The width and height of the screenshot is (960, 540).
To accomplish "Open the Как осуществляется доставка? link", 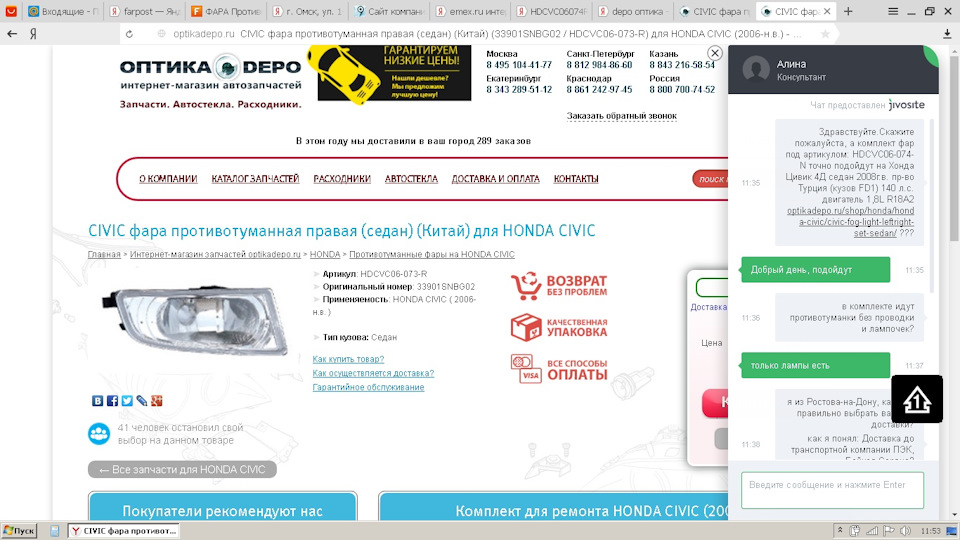I will 373,373.
